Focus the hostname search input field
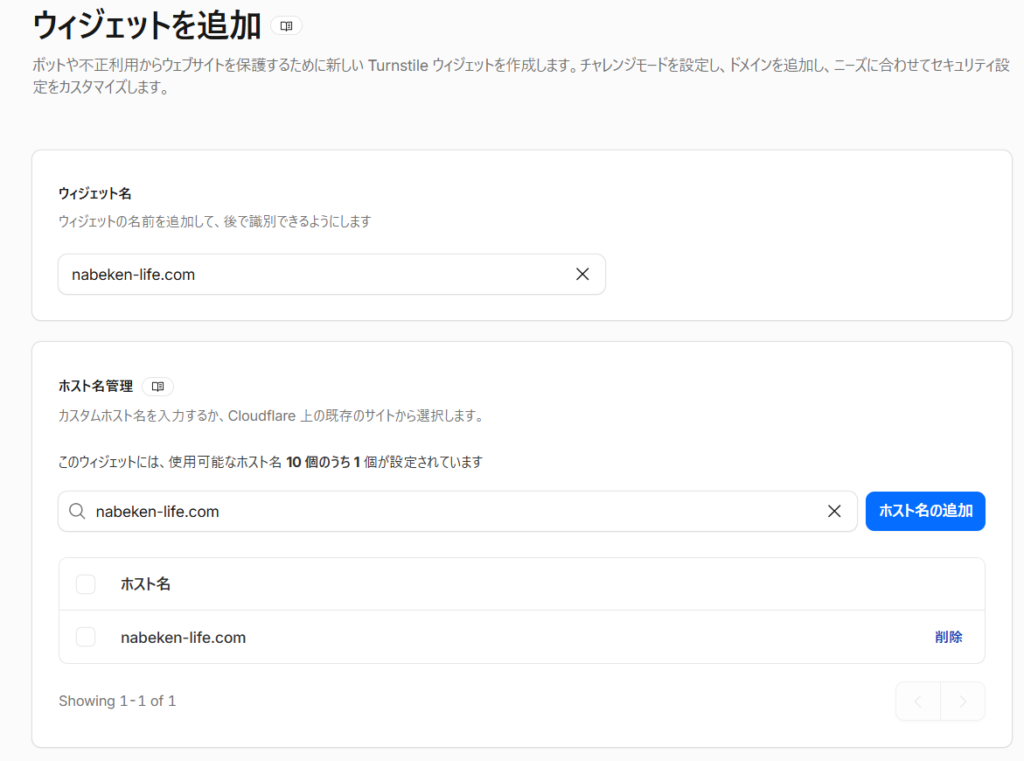 [x=457, y=511]
